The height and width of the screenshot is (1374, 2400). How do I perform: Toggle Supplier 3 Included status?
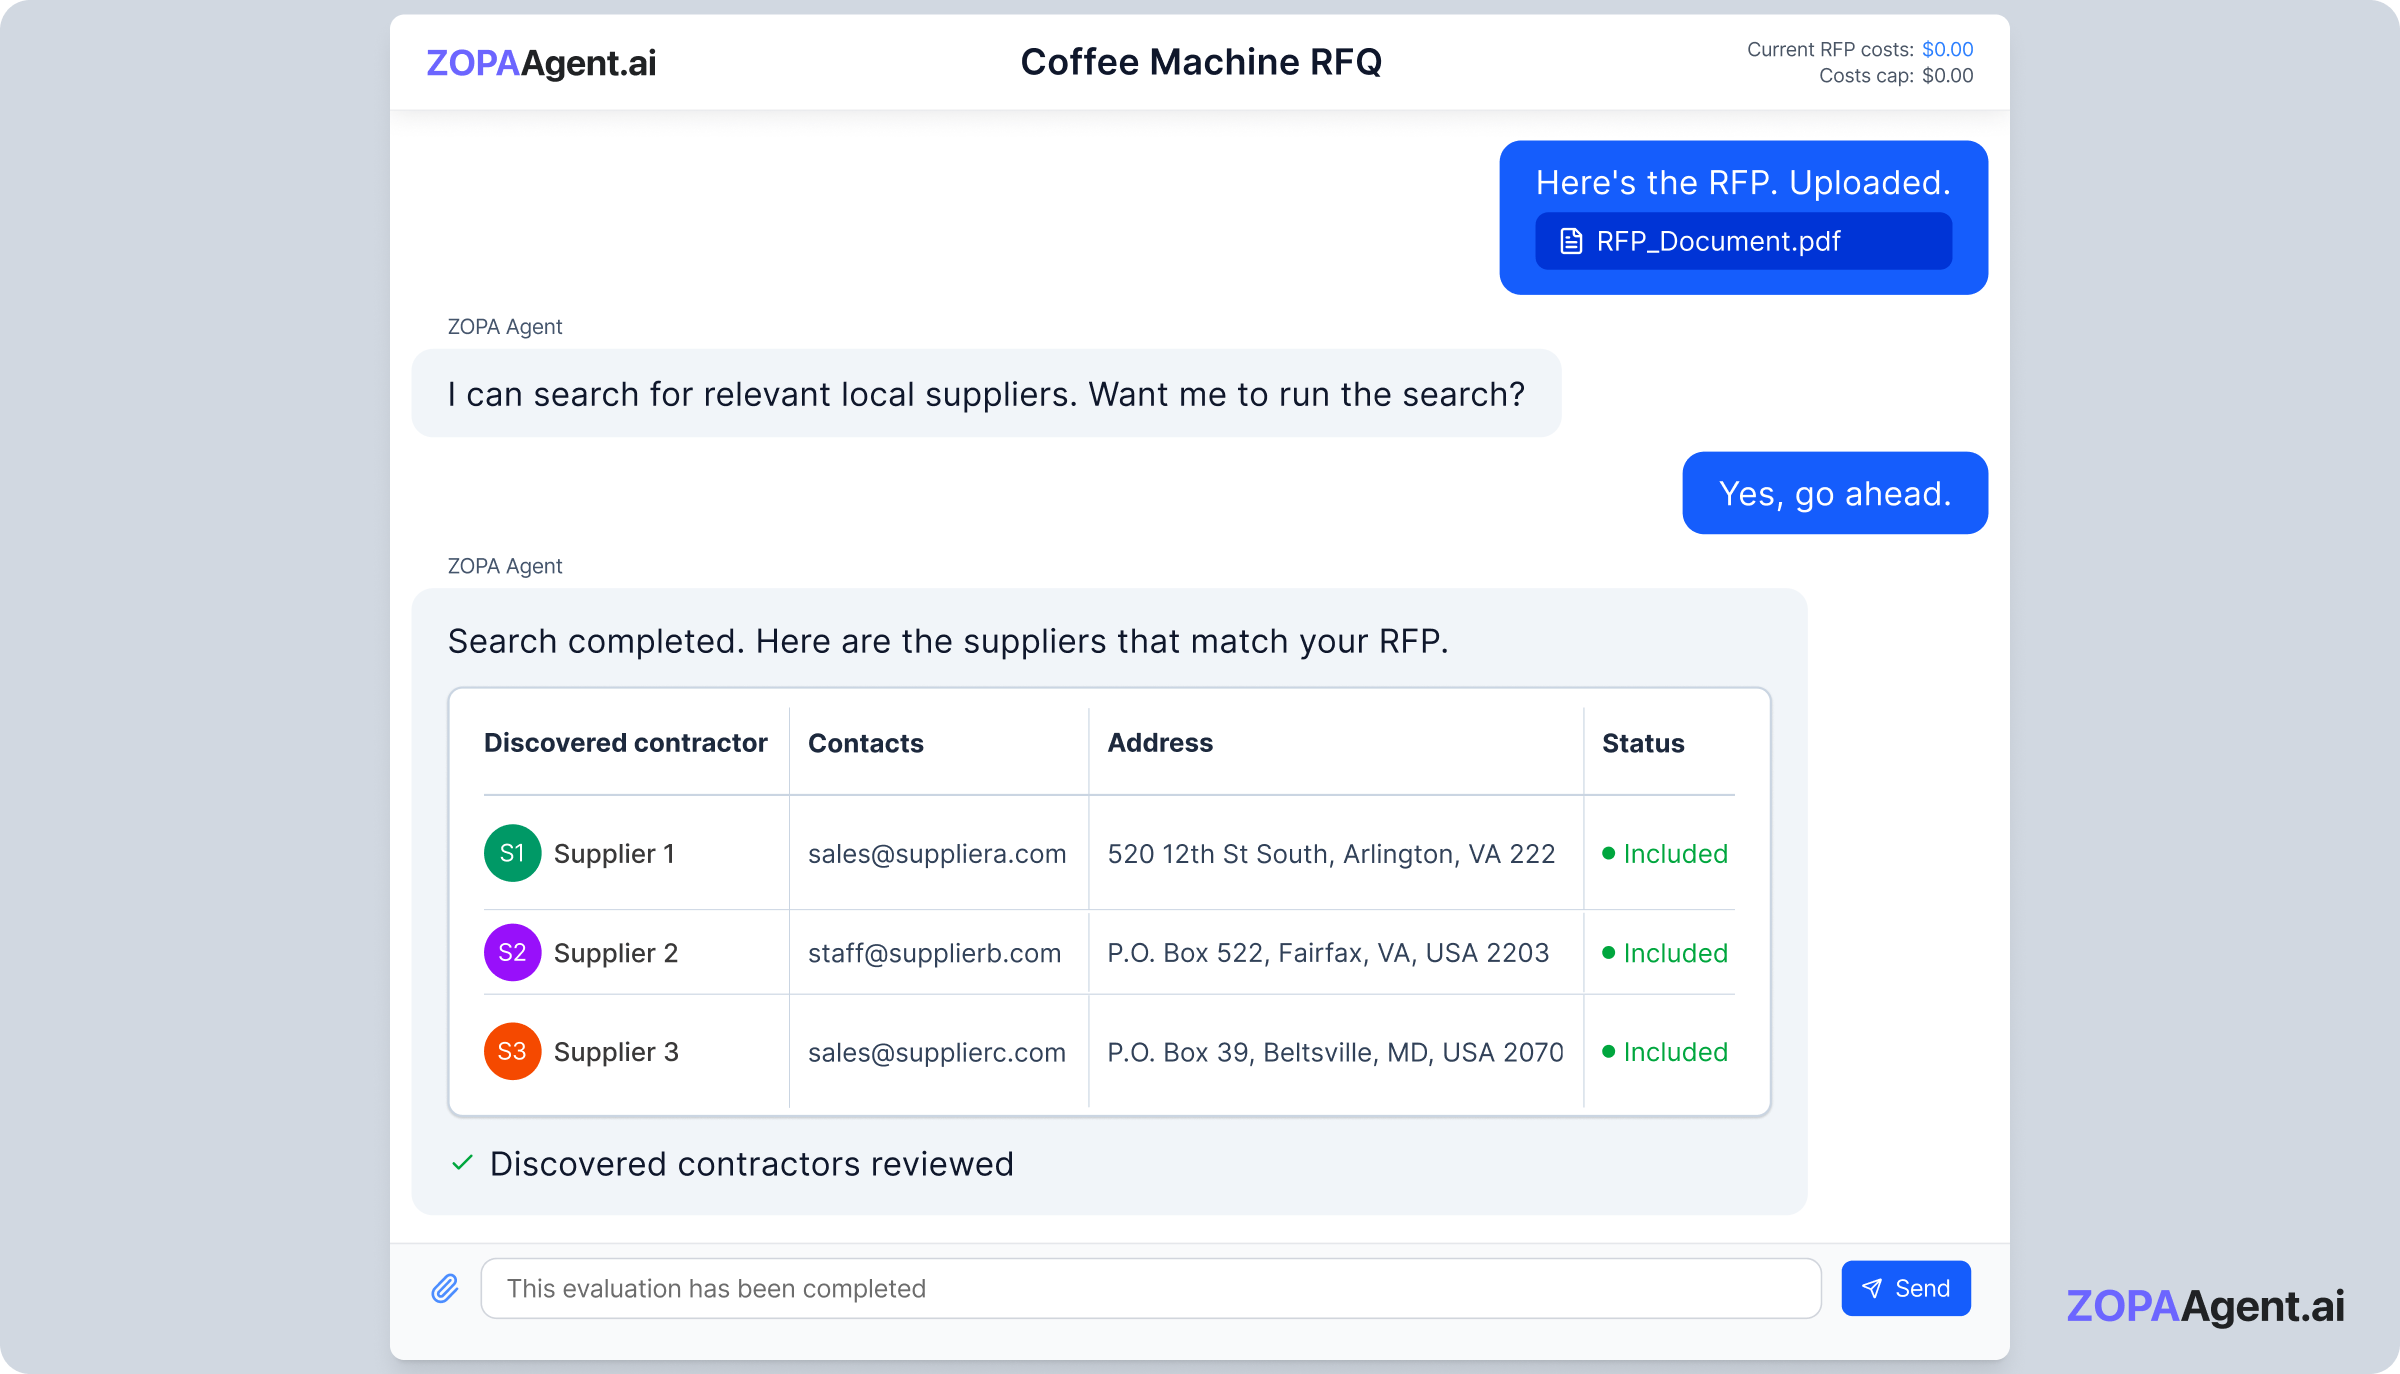coord(1665,1052)
